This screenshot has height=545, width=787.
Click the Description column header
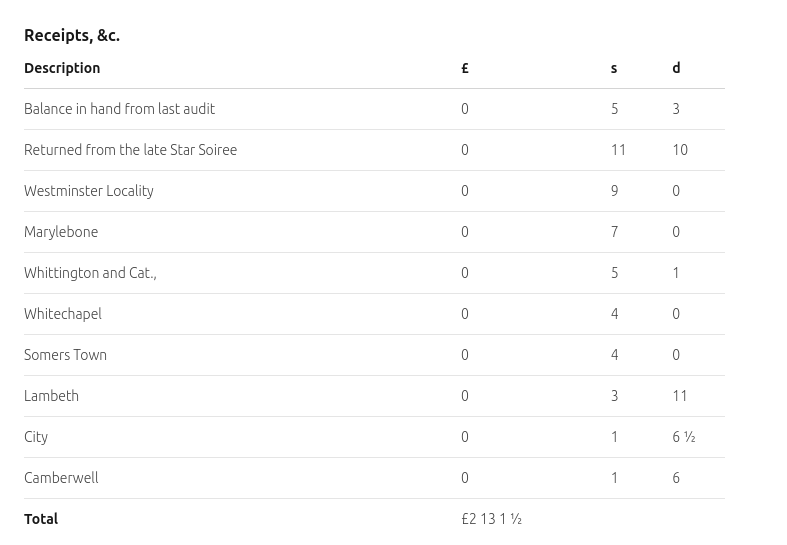(x=62, y=68)
